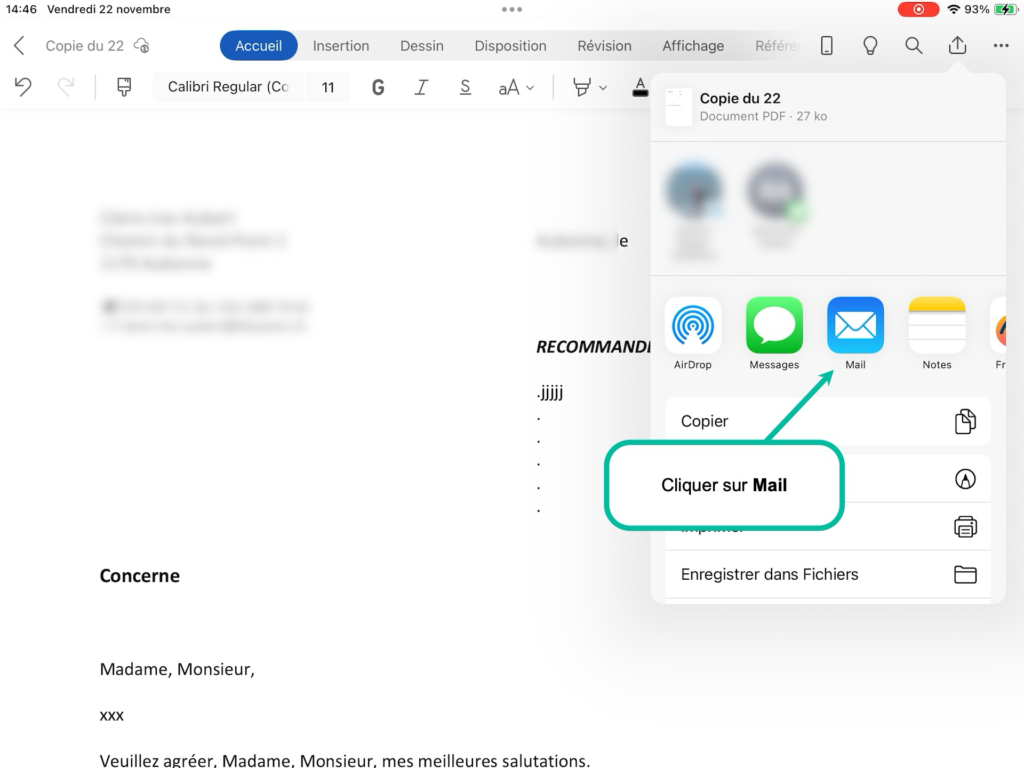Open the highlighter color dropdown

[589, 87]
